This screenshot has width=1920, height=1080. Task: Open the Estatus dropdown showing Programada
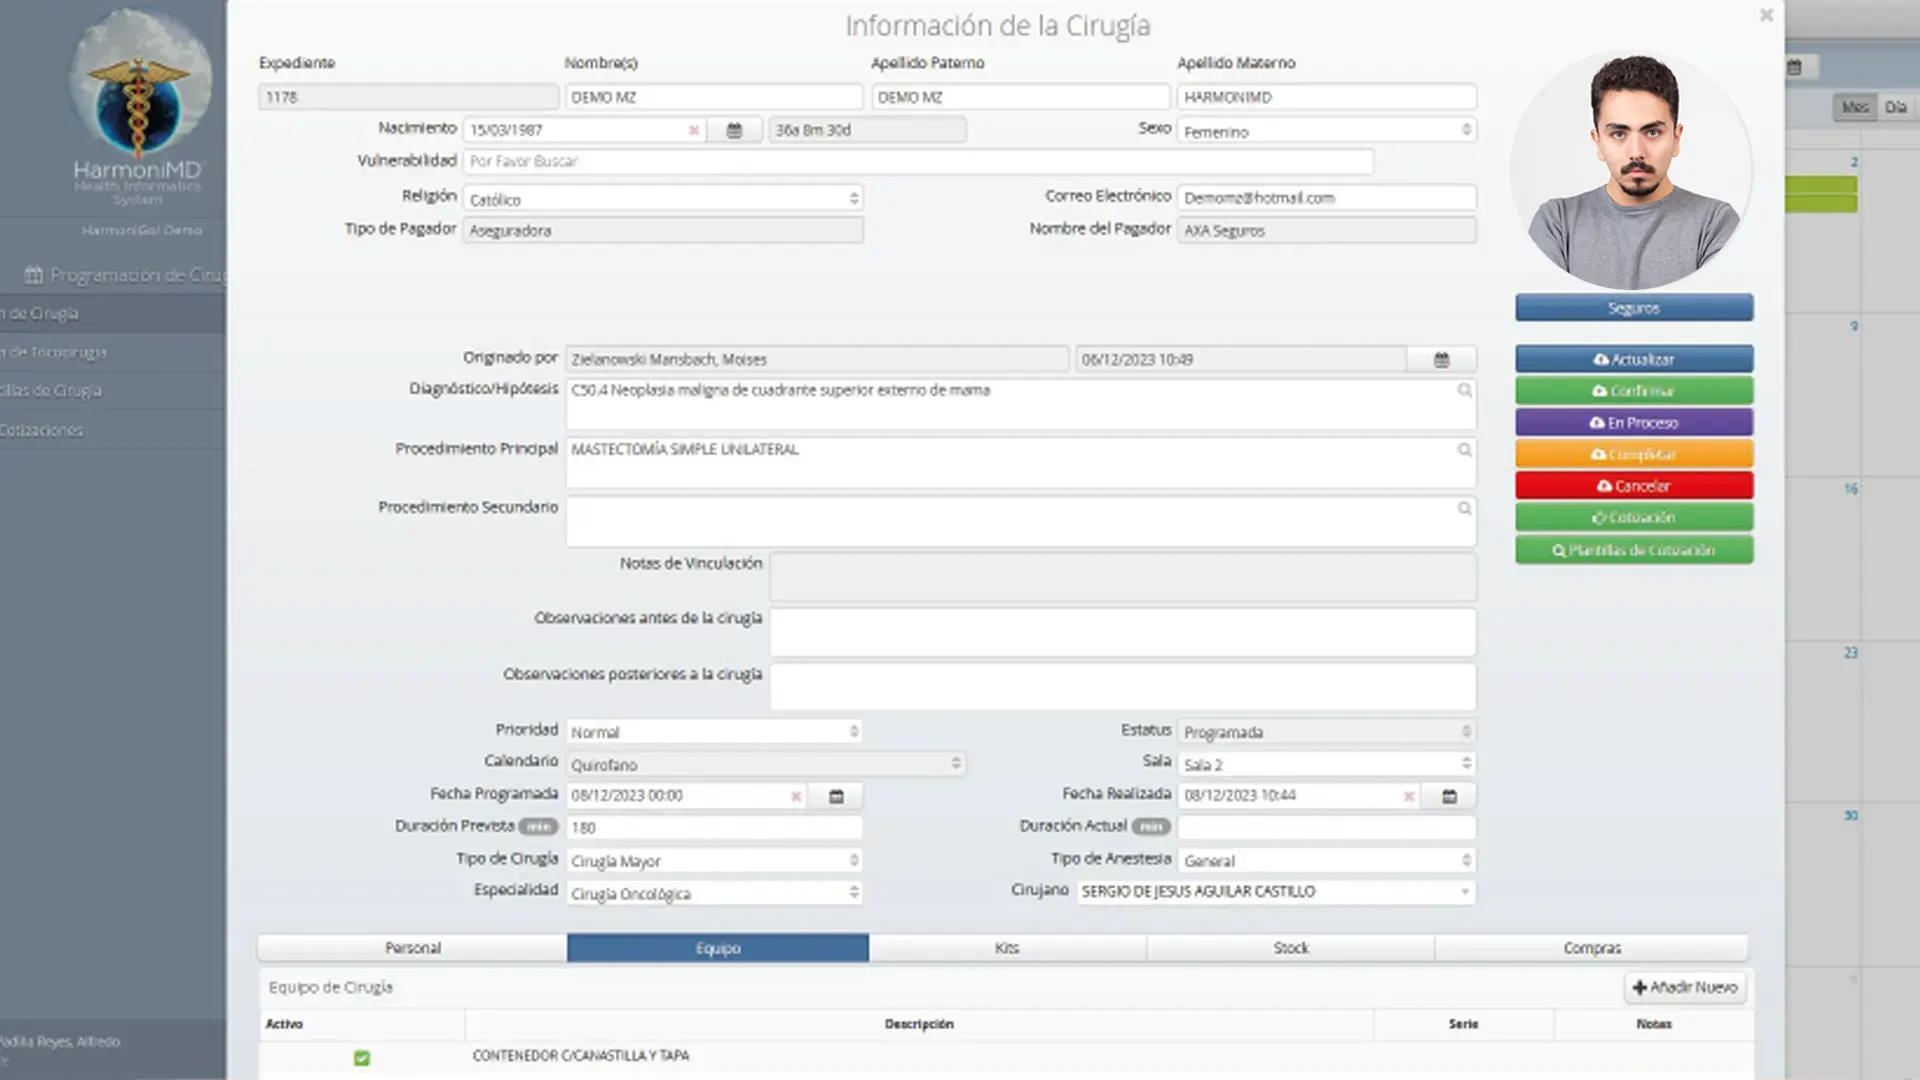(1326, 731)
